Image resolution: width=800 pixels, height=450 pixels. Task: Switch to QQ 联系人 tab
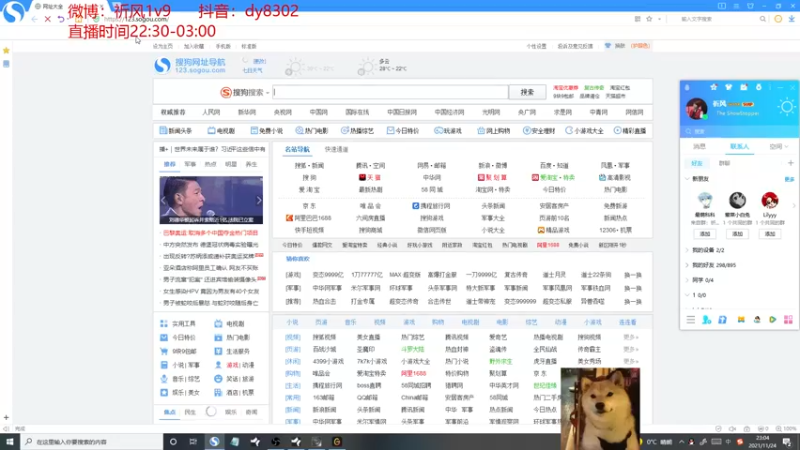pos(739,146)
